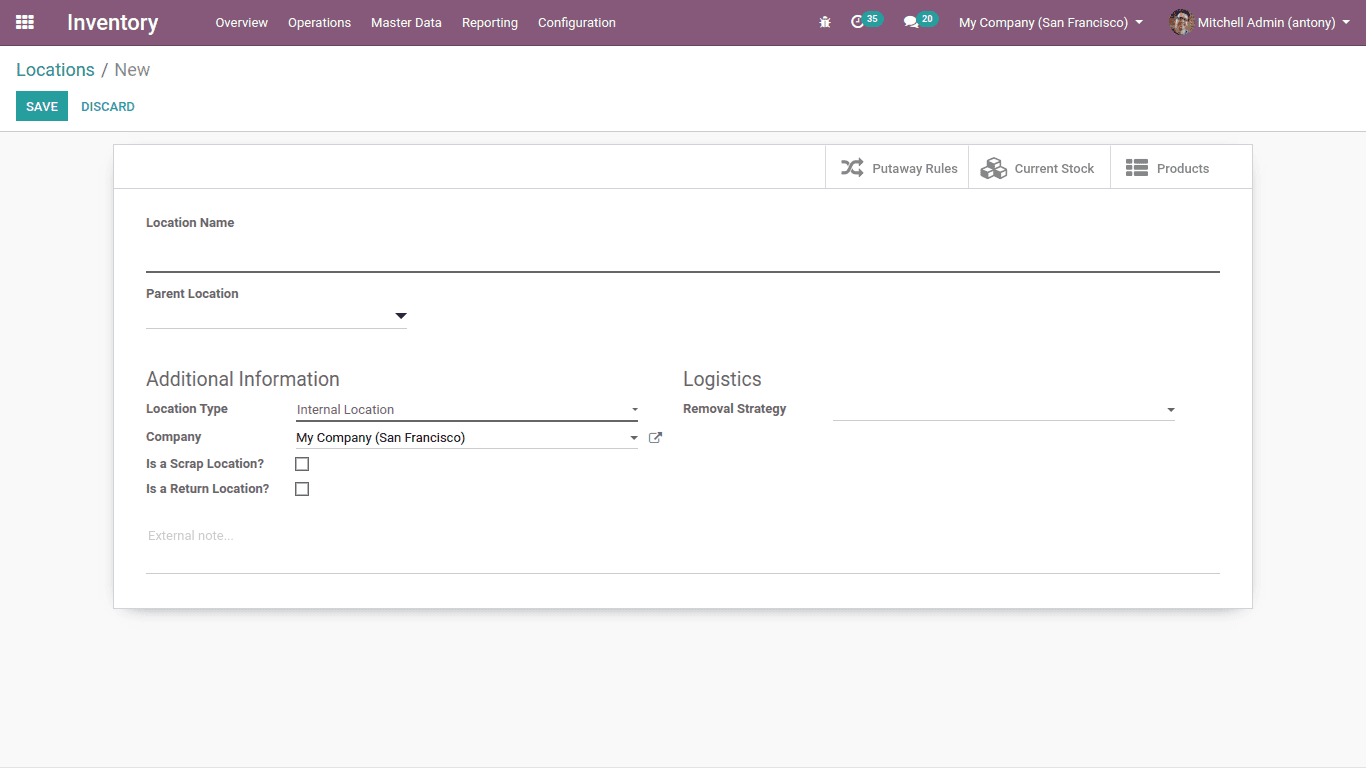Open the Reporting menu
The width and height of the screenshot is (1366, 768).
(490, 22)
